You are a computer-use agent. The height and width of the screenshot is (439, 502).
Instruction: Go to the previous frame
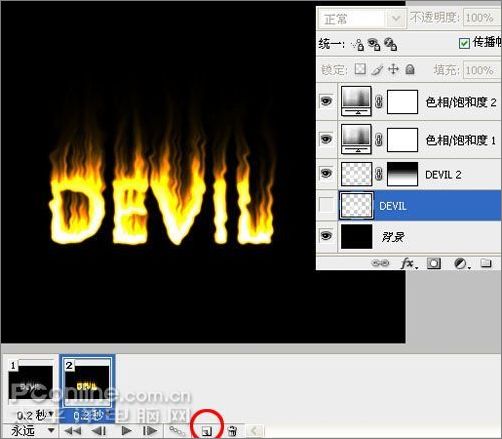pos(99,431)
